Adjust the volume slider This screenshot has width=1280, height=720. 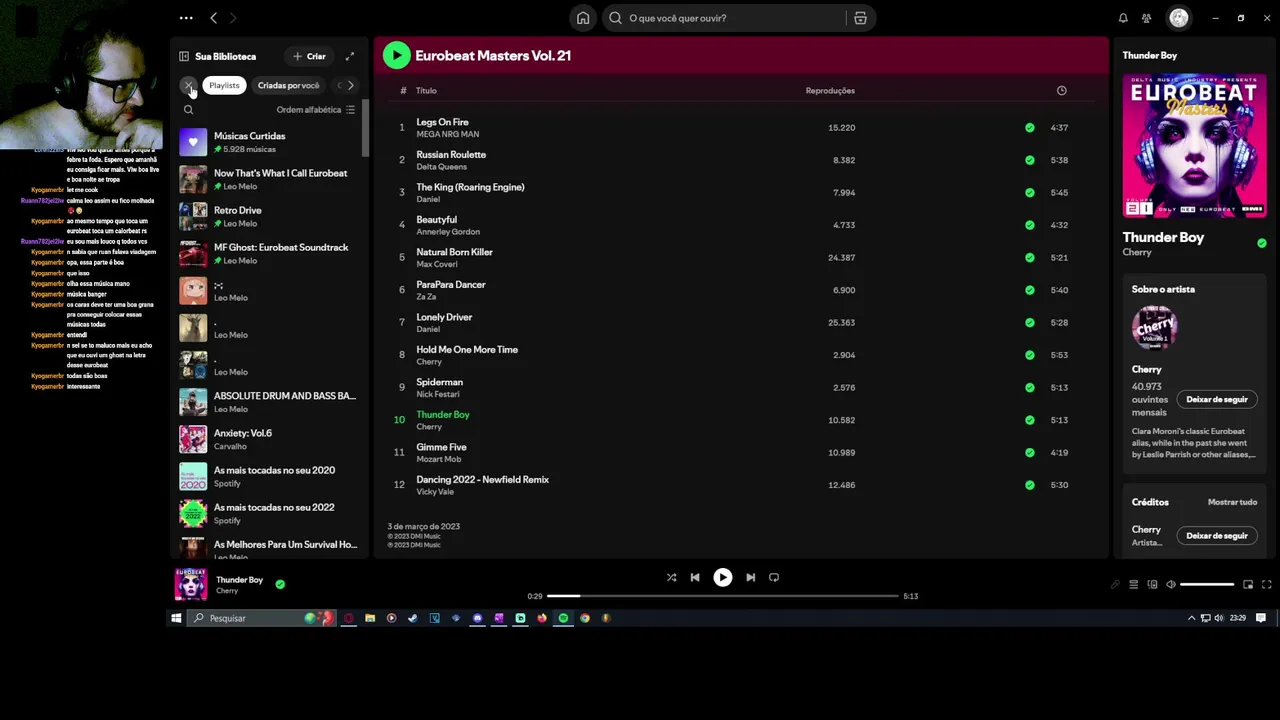1207,585
